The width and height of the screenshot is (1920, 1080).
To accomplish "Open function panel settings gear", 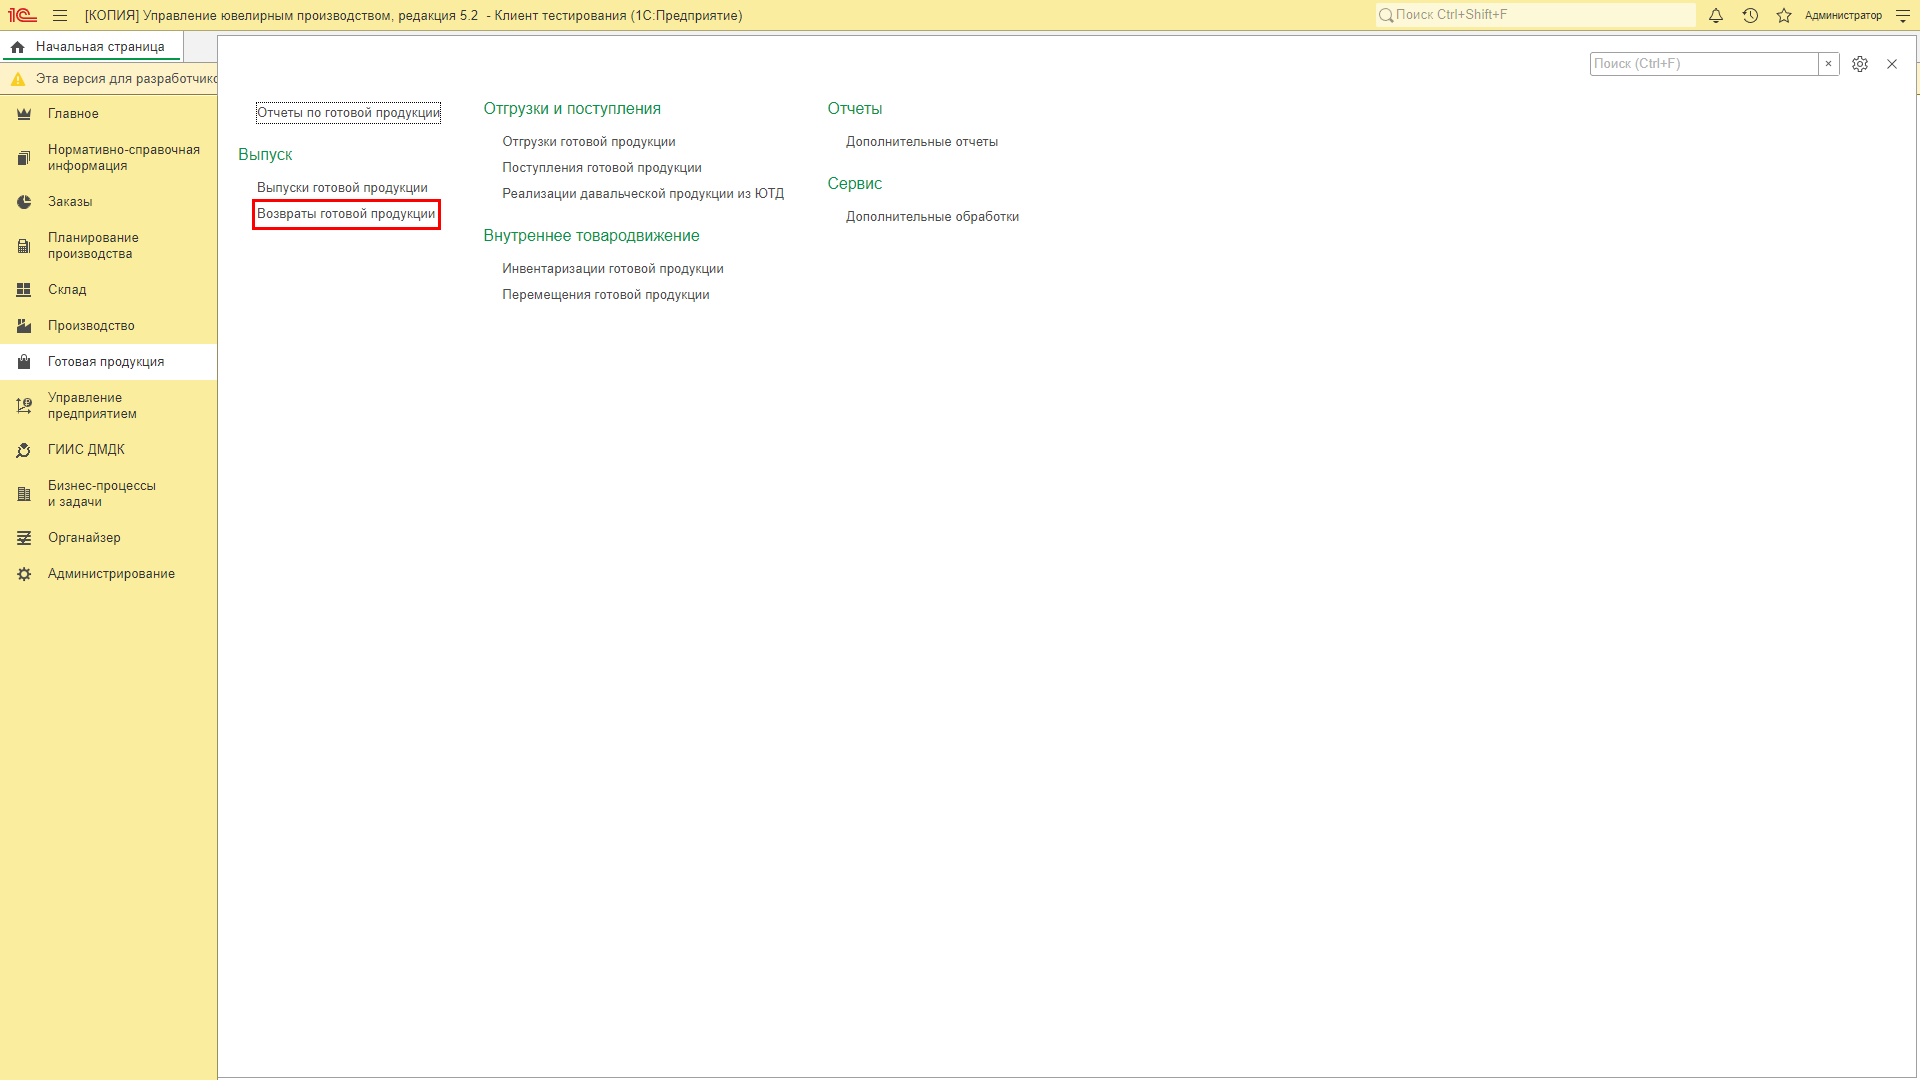I will pos(1860,64).
